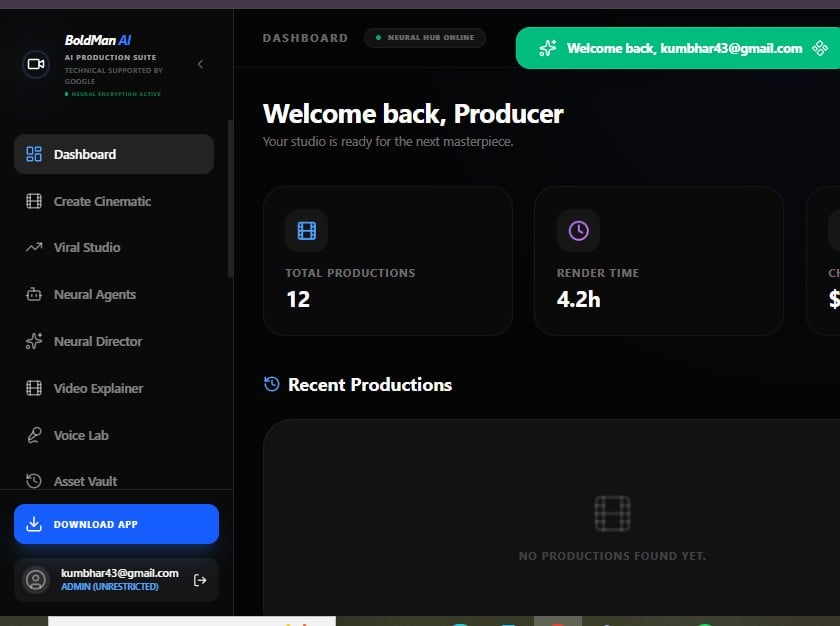Click the Neural Director sparkle icon

tap(34, 341)
